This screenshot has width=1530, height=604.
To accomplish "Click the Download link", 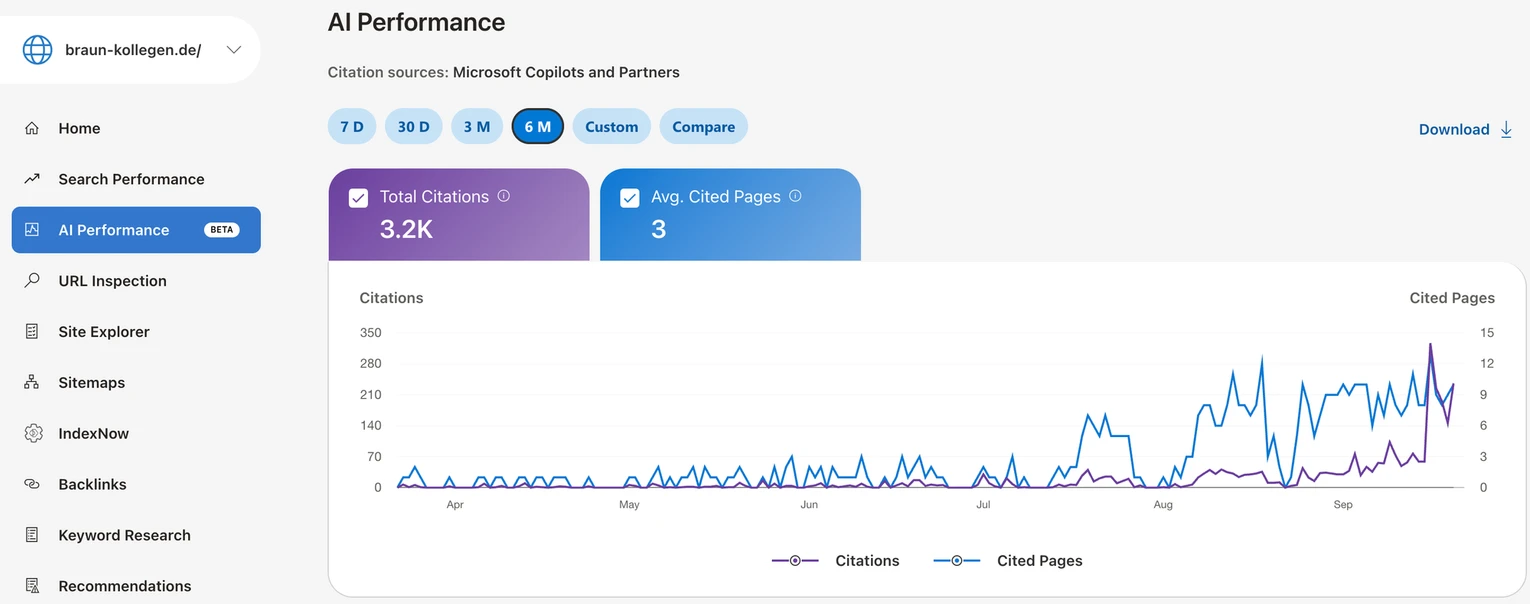I will tap(1454, 129).
